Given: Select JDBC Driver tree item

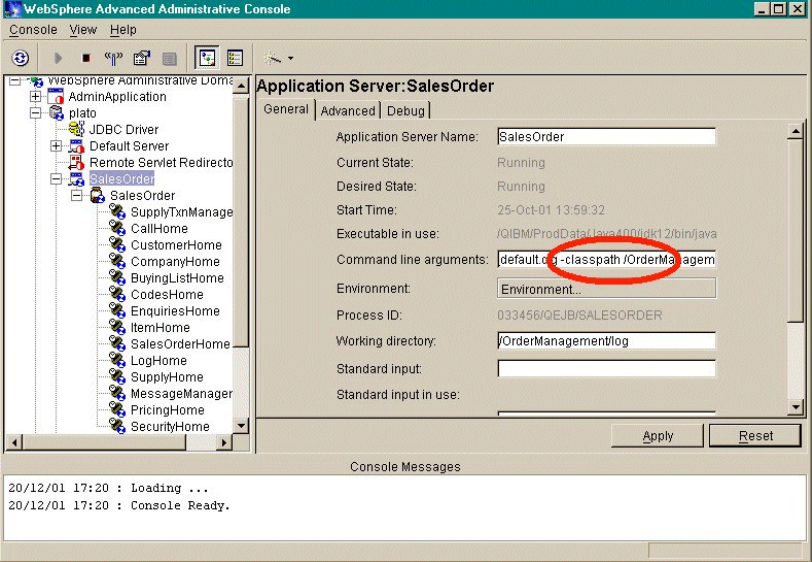Looking at the screenshot, I should pos(124,129).
